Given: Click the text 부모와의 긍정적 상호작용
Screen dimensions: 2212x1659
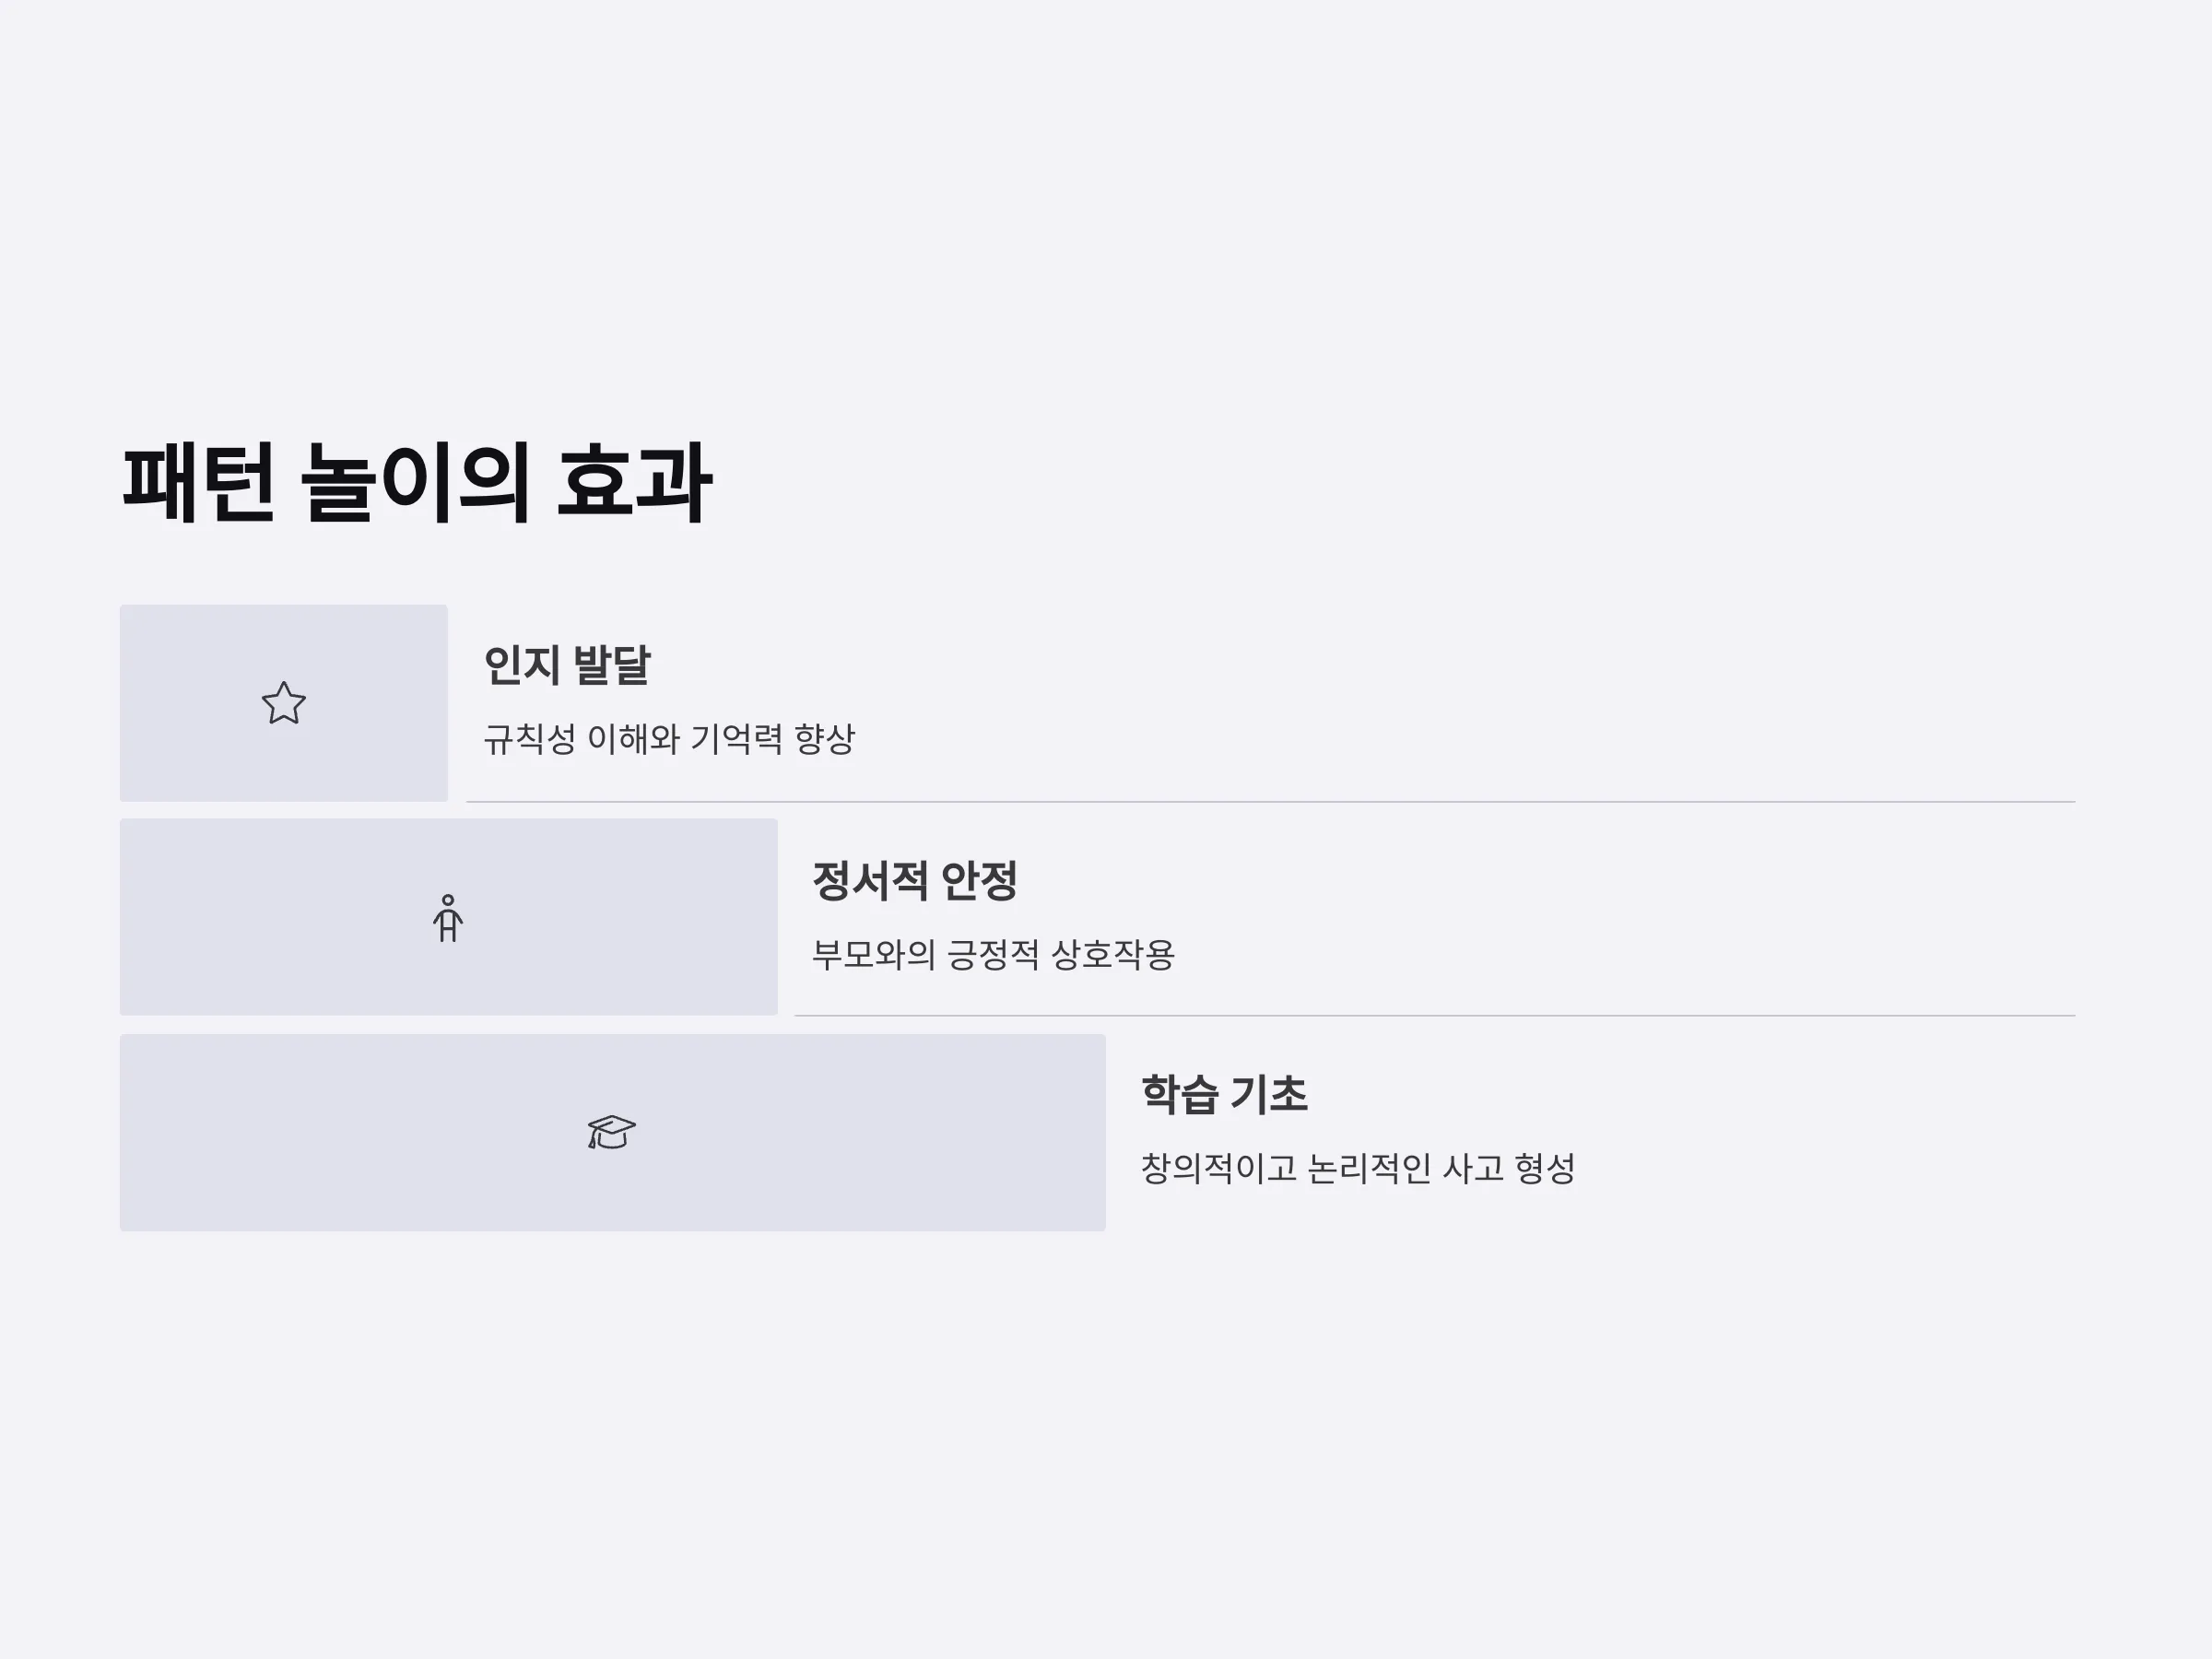Looking at the screenshot, I should (x=993, y=955).
